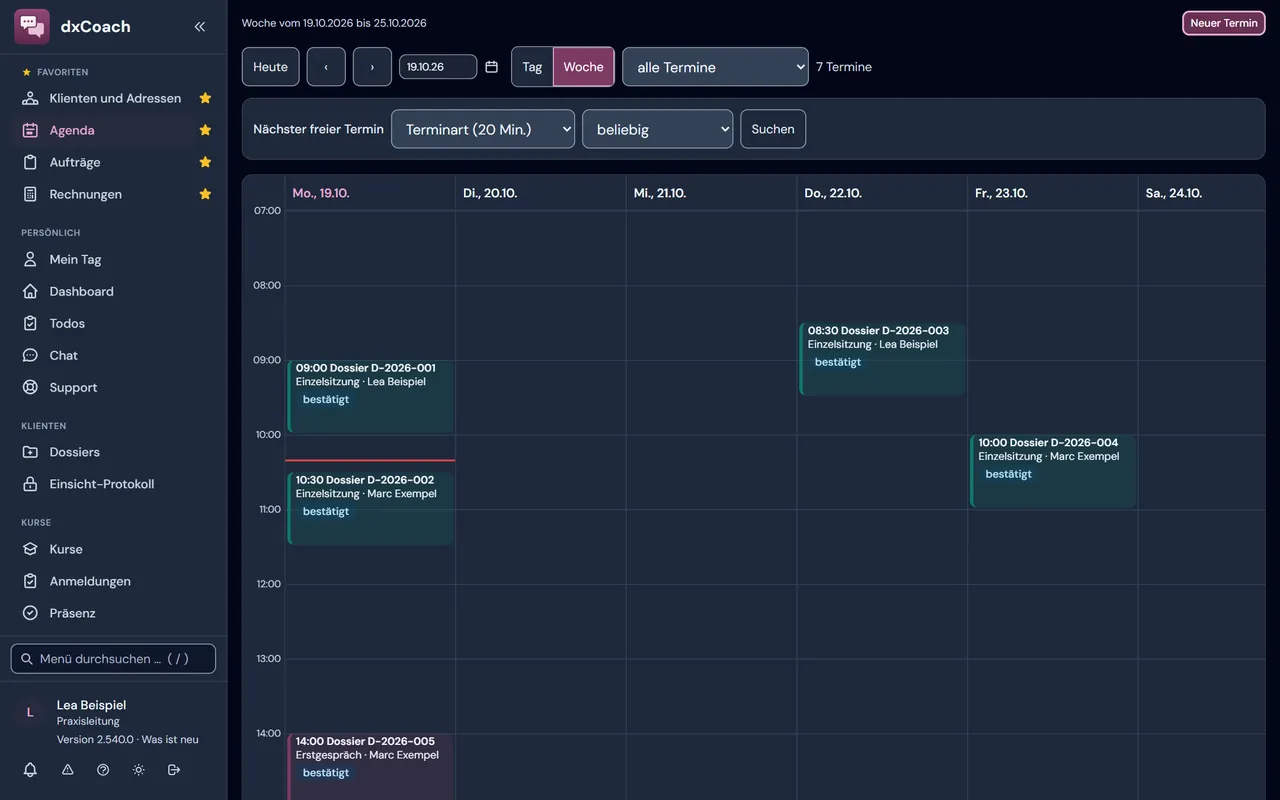This screenshot has height=800, width=1280.
Task: Open the 14:00 Dossier D-2026-005 Erstgespräch appointment
Action: (x=370, y=767)
